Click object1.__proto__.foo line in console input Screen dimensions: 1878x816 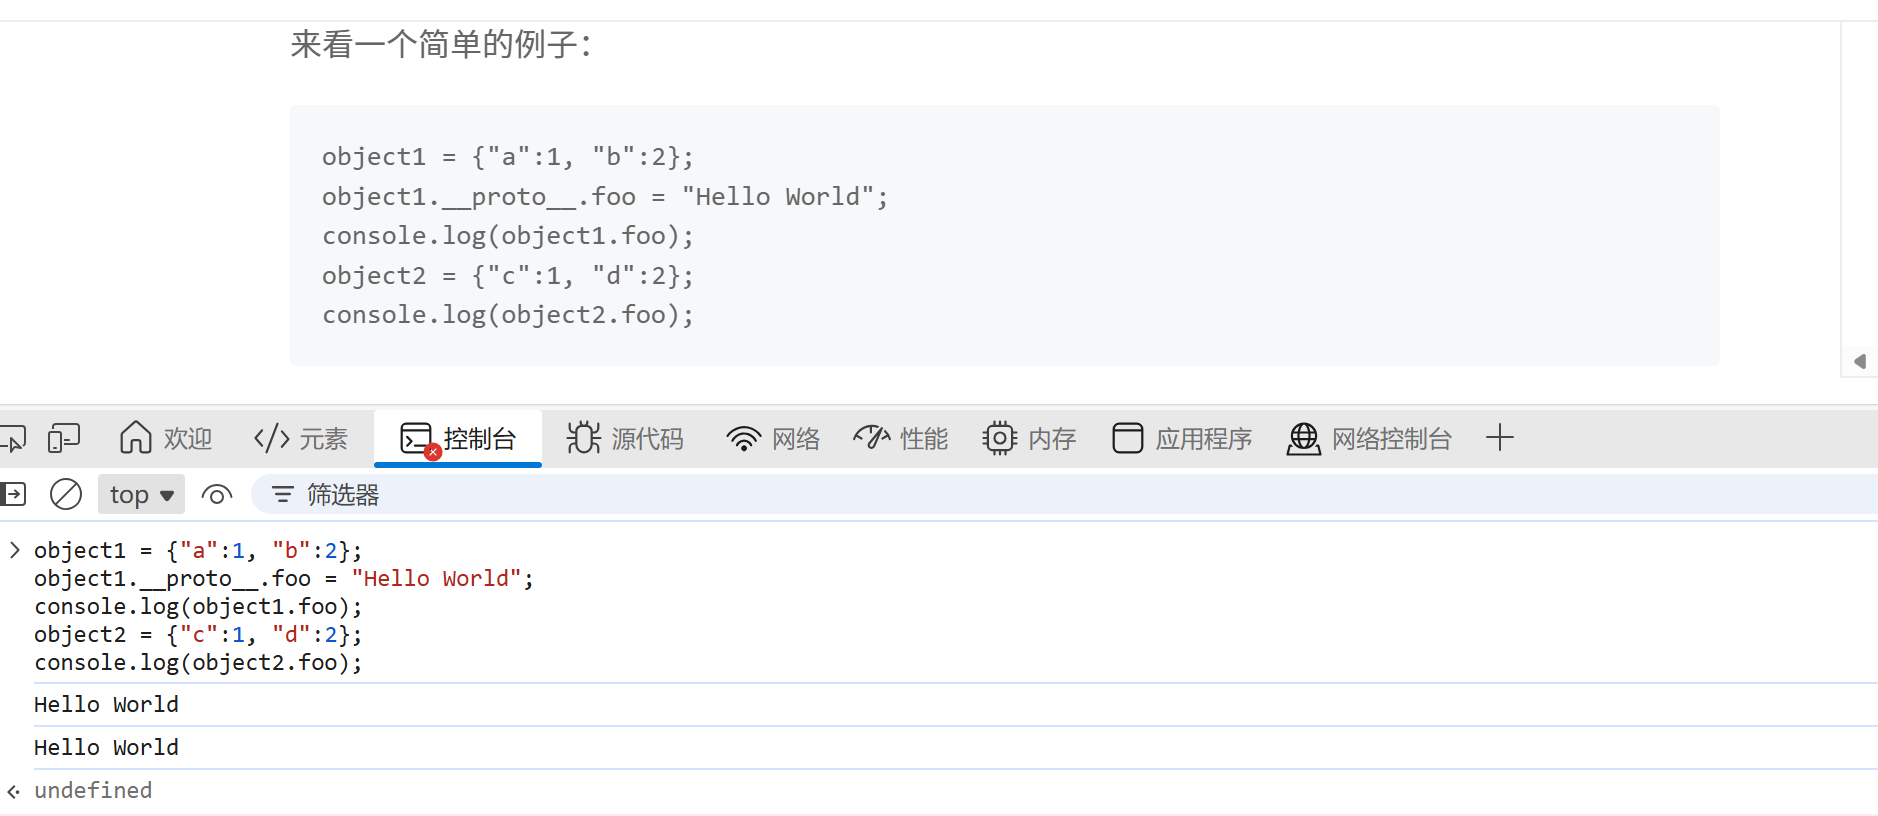284,578
